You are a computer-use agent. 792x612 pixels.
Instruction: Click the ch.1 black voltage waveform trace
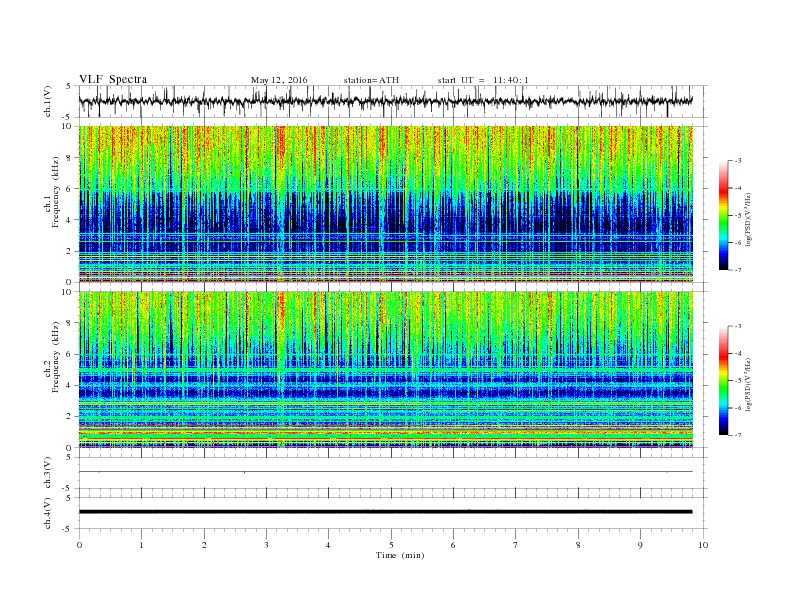click(x=385, y=101)
